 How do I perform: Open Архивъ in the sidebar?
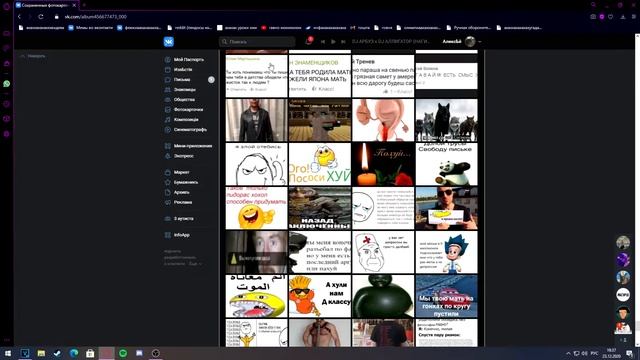click(181, 192)
